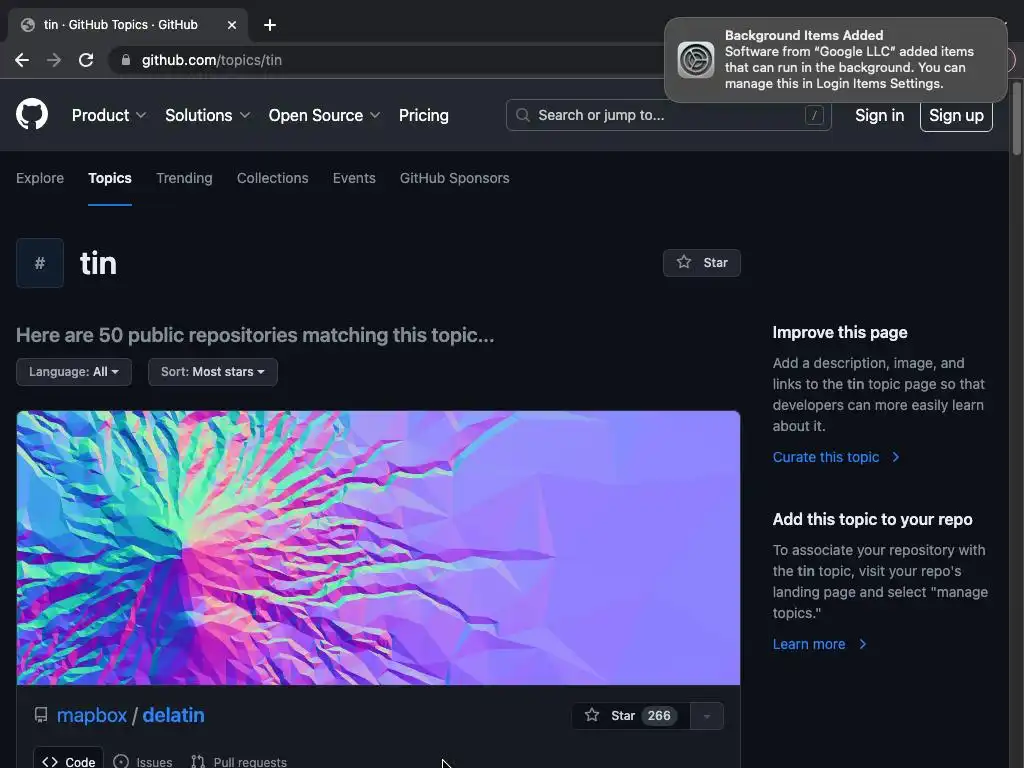Viewport: 1024px width, 768px height.
Task: Click the Background Items Added notification icon
Action: pyautogui.click(x=696, y=60)
